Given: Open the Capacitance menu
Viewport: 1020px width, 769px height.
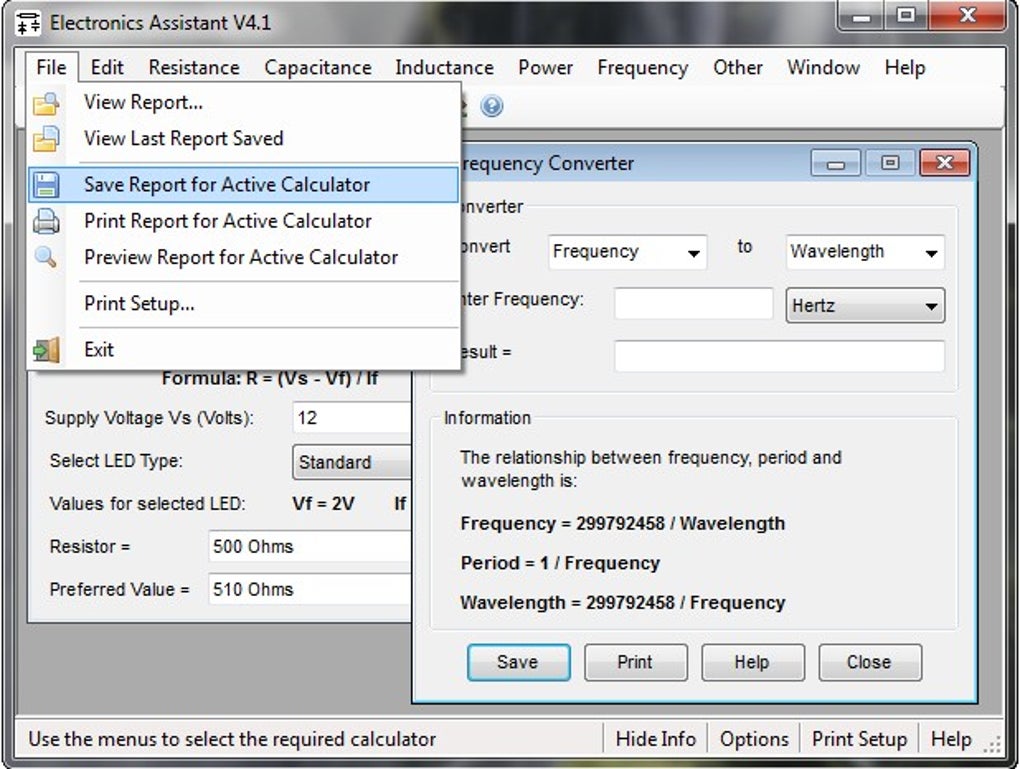Looking at the screenshot, I should [317, 67].
